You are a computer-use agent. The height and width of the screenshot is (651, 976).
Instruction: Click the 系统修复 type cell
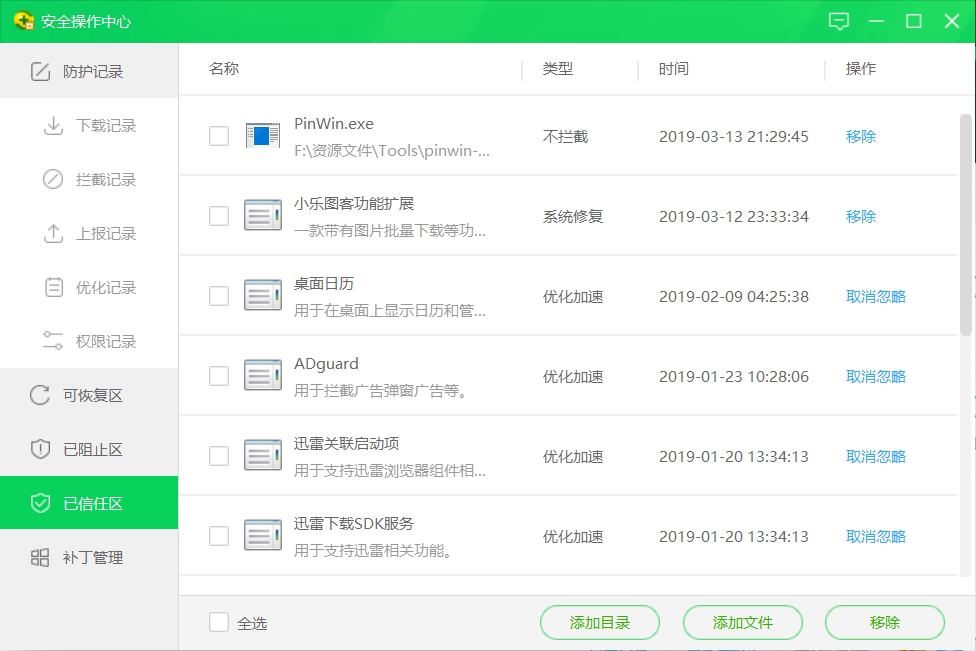[x=573, y=217]
